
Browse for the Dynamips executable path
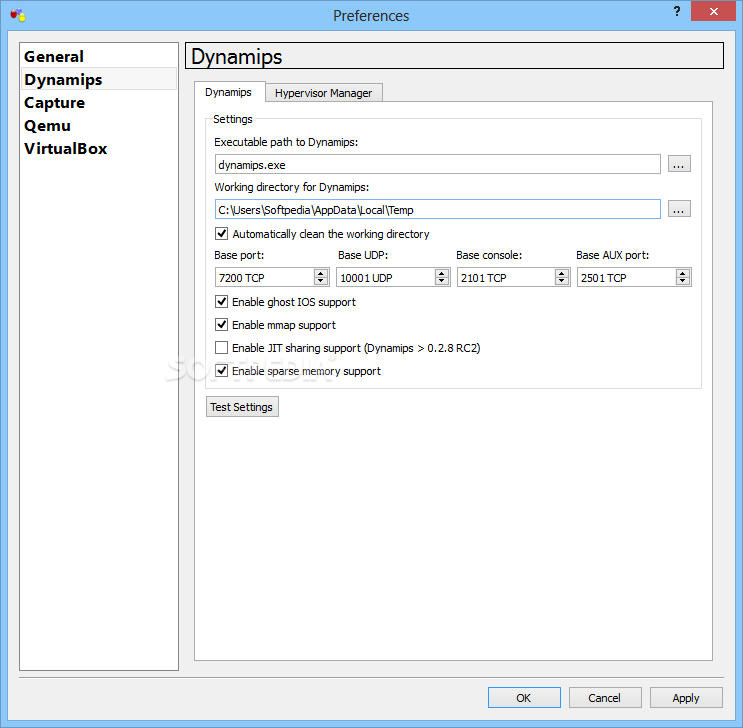(x=679, y=164)
